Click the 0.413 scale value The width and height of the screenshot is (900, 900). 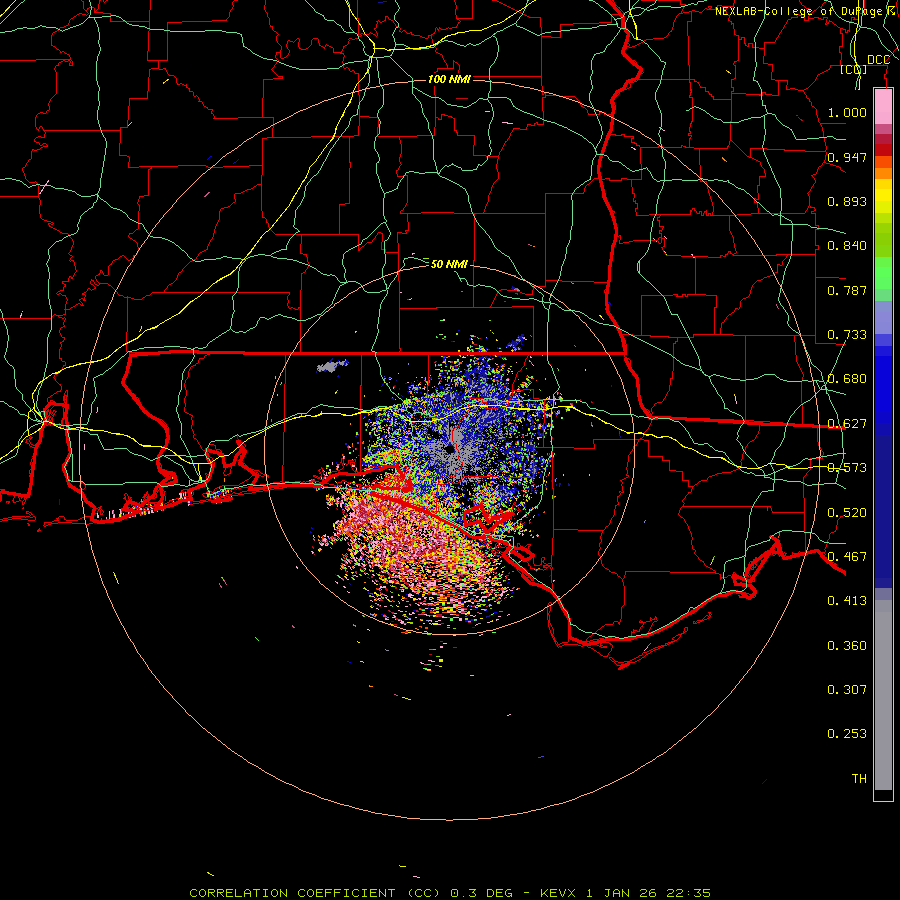click(847, 601)
